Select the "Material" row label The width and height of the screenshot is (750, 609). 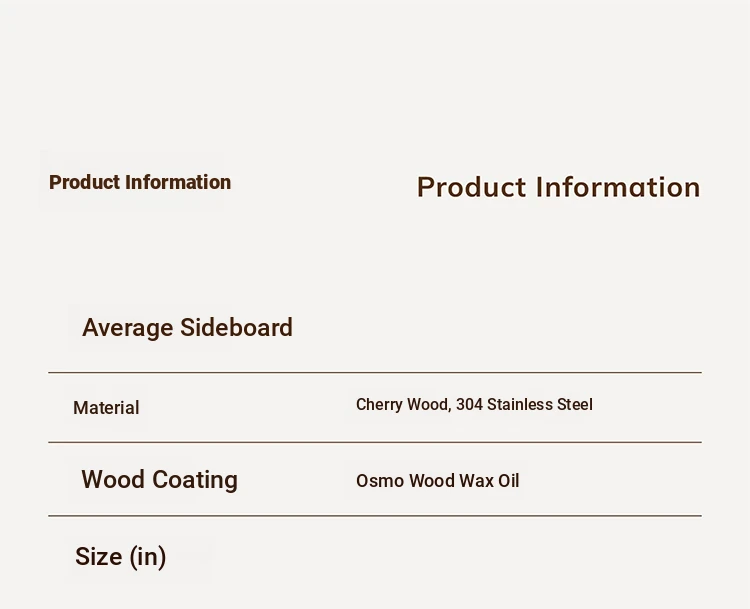106,408
